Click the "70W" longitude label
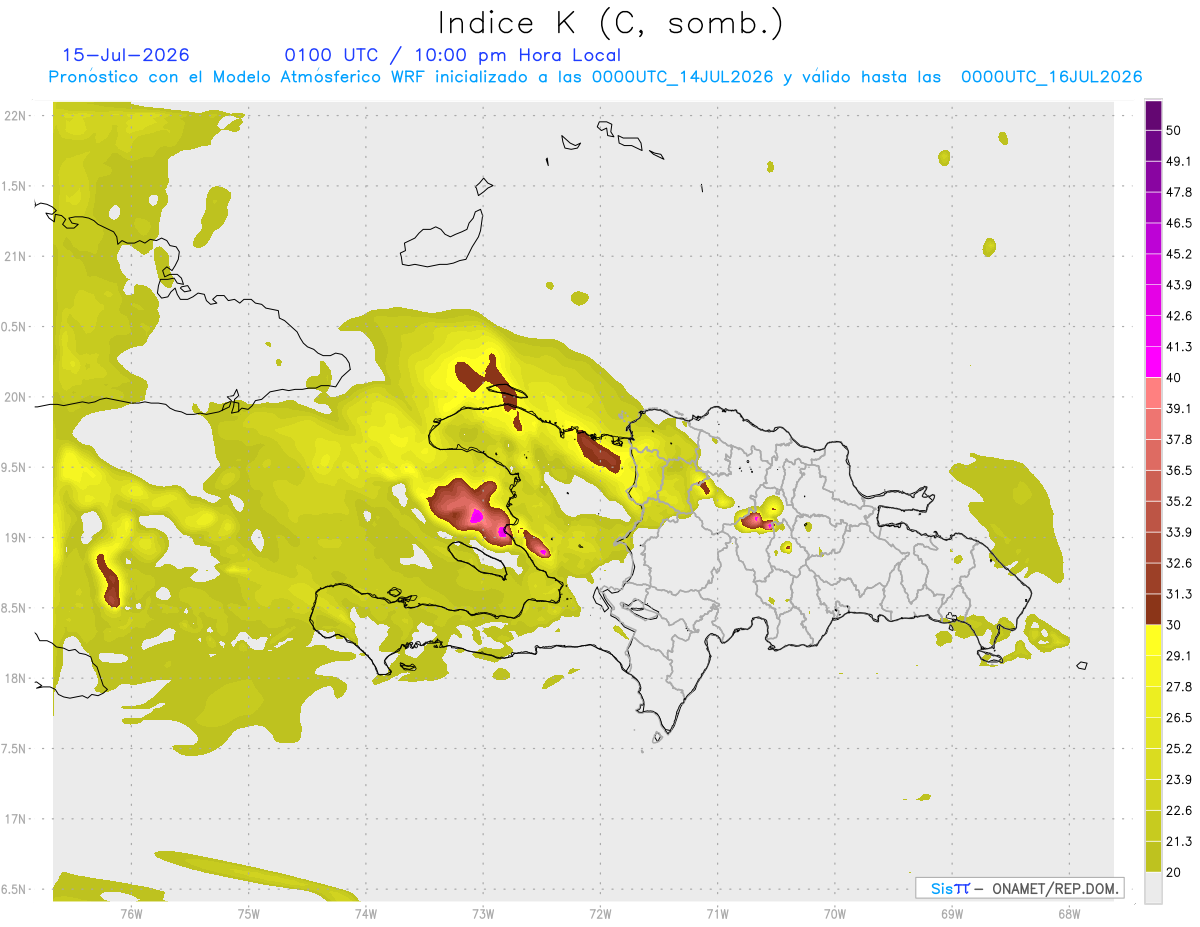 pyautogui.click(x=835, y=913)
